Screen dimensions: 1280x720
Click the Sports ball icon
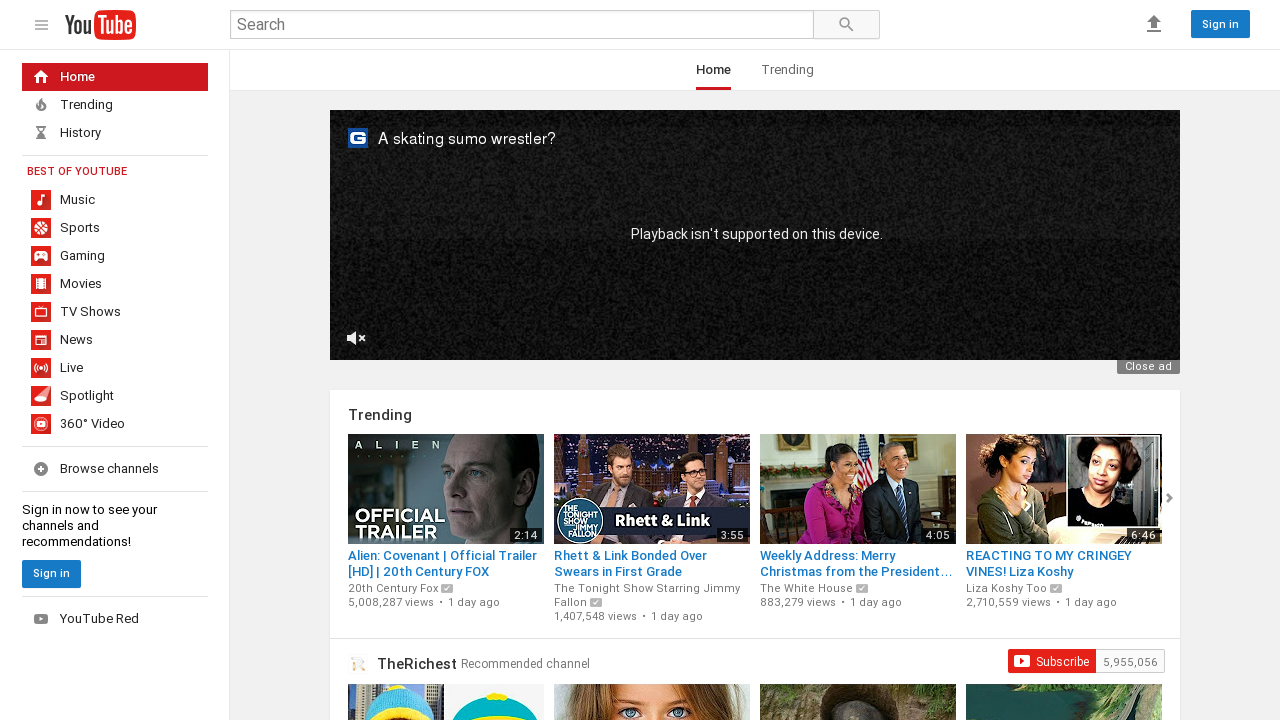click(x=41, y=228)
